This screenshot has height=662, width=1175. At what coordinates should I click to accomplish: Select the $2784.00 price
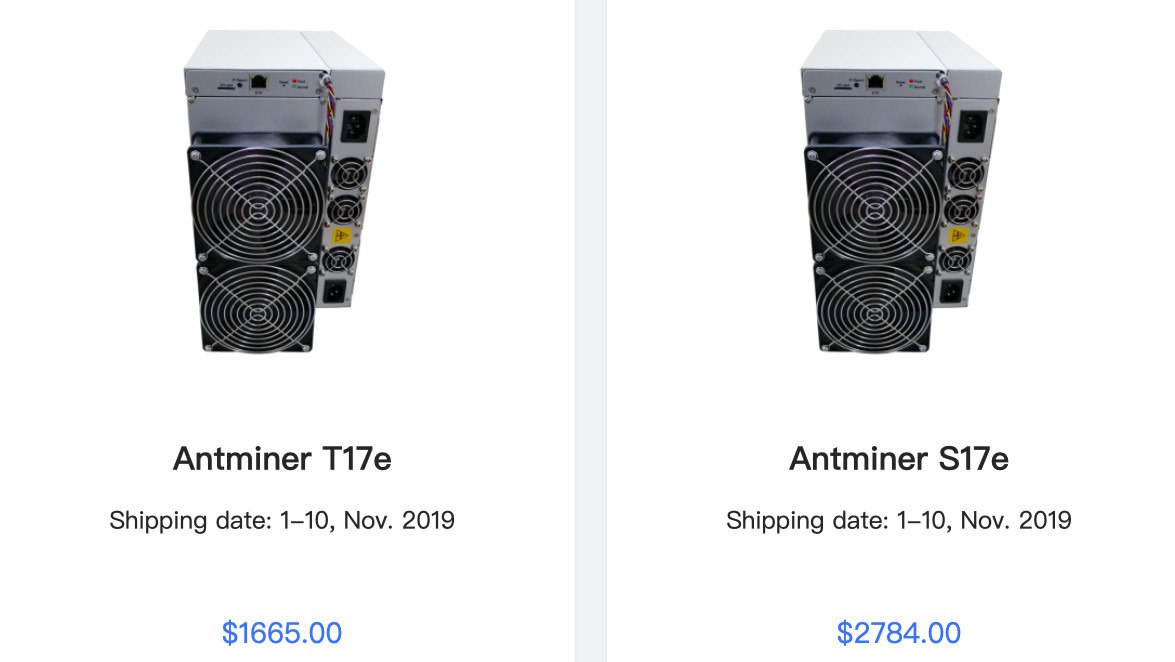[899, 633]
